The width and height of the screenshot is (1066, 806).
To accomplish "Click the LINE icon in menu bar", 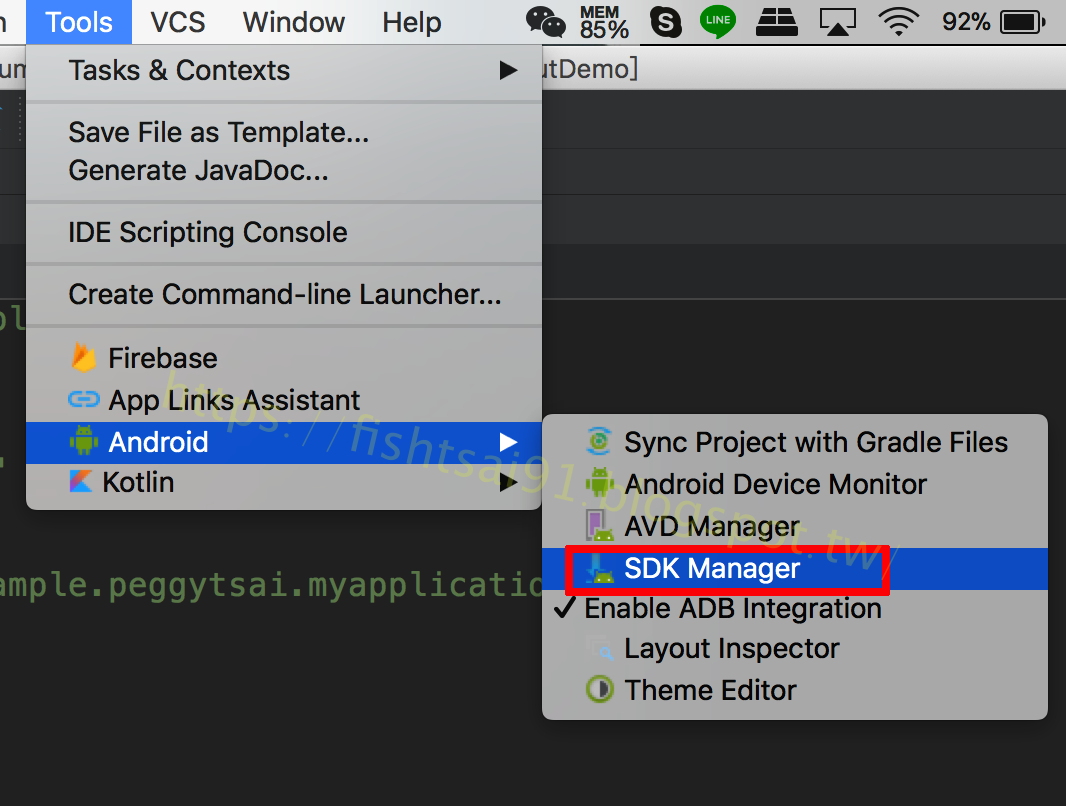I will pyautogui.click(x=718, y=22).
